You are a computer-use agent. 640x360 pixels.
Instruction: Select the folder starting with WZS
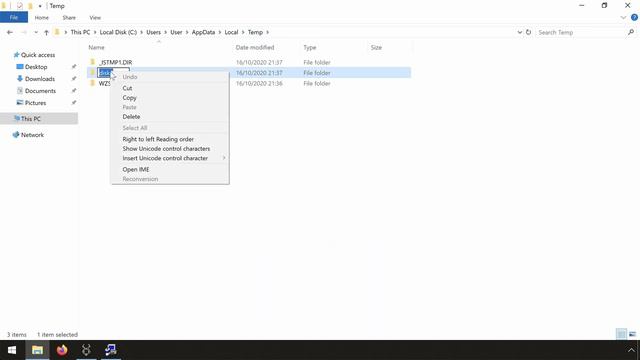coord(104,83)
